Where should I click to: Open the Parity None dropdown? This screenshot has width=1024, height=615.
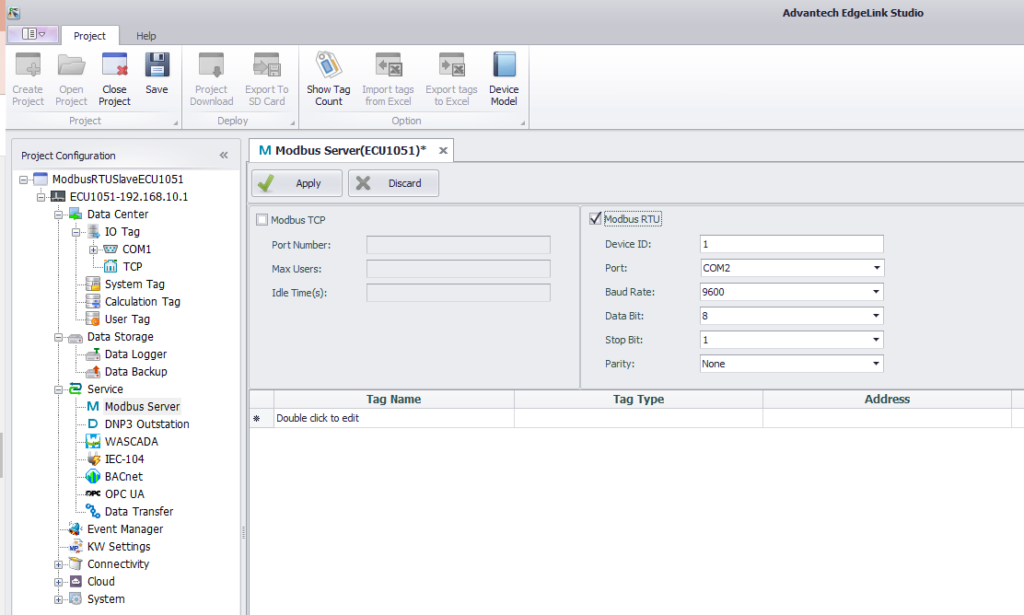coord(876,364)
